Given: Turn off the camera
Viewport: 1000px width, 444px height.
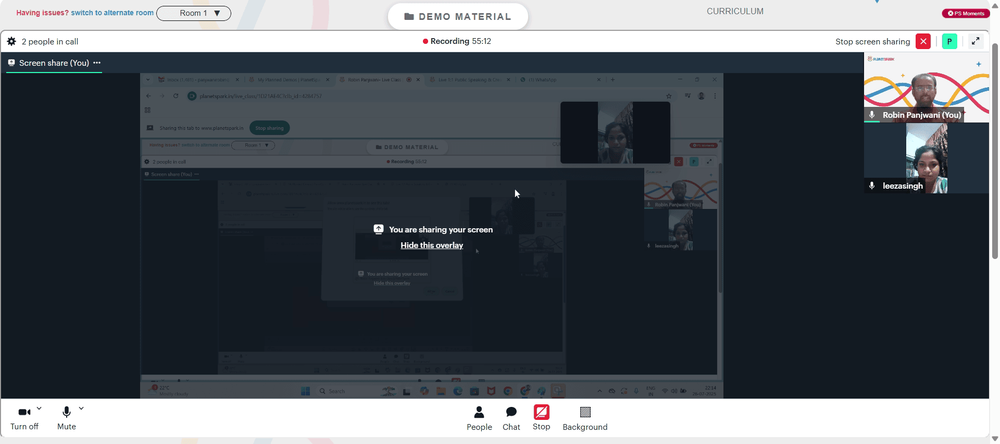Looking at the screenshot, I should tap(24, 418).
